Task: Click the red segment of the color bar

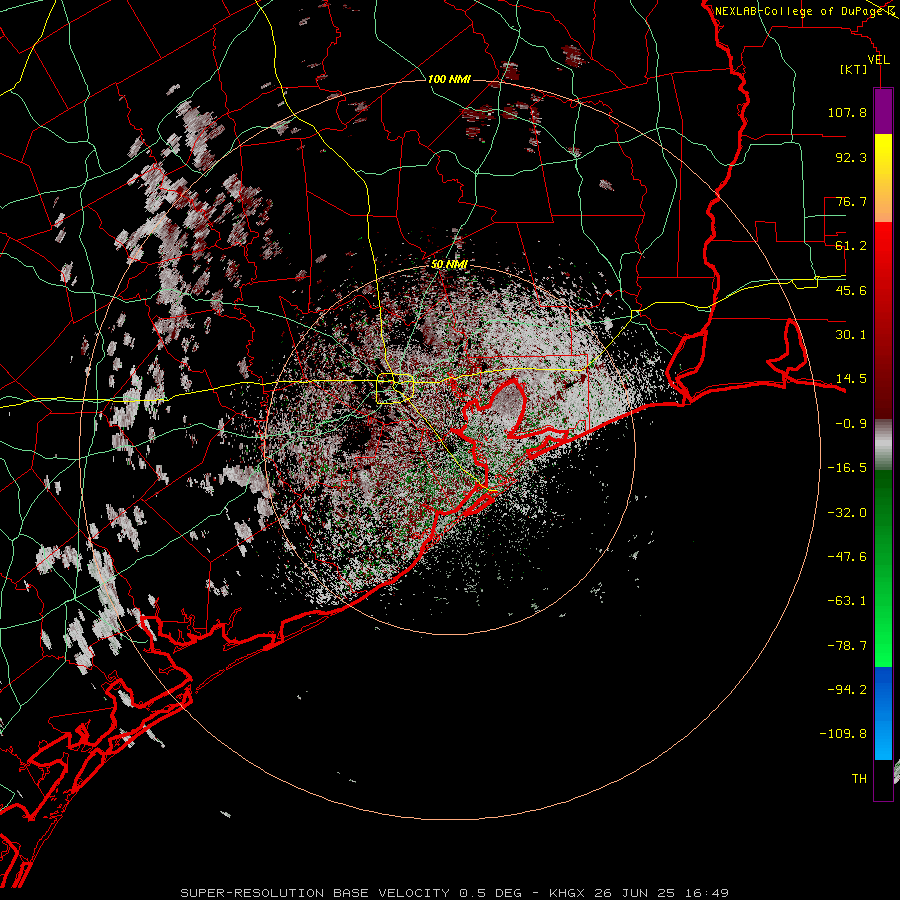Action: (883, 320)
